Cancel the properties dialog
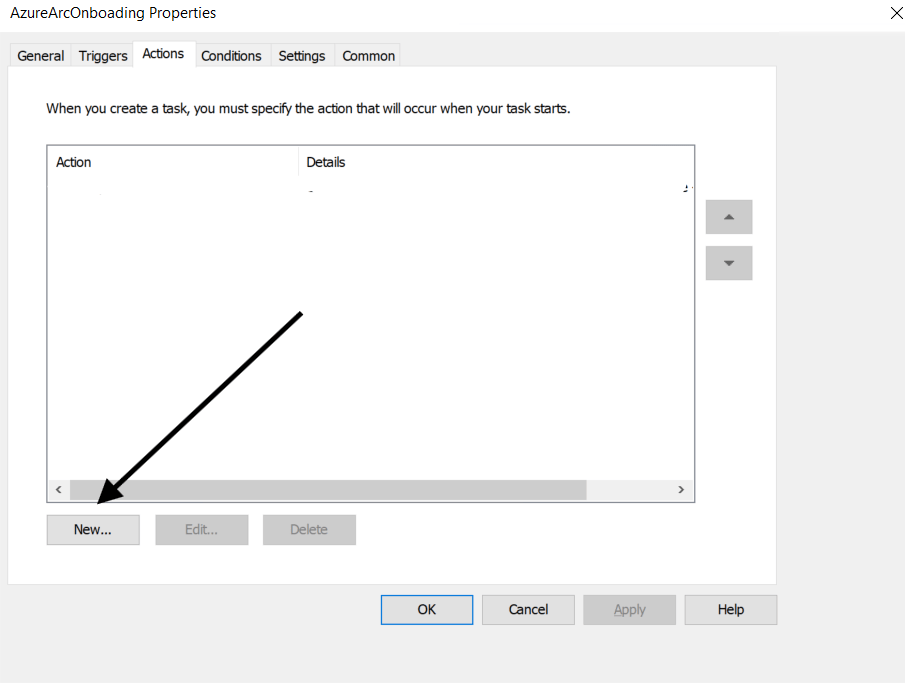This screenshot has width=905, height=683. tap(528, 610)
